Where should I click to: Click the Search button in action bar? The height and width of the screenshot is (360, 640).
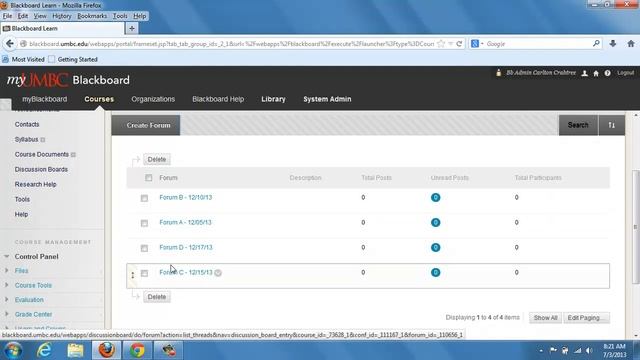tap(578, 125)
